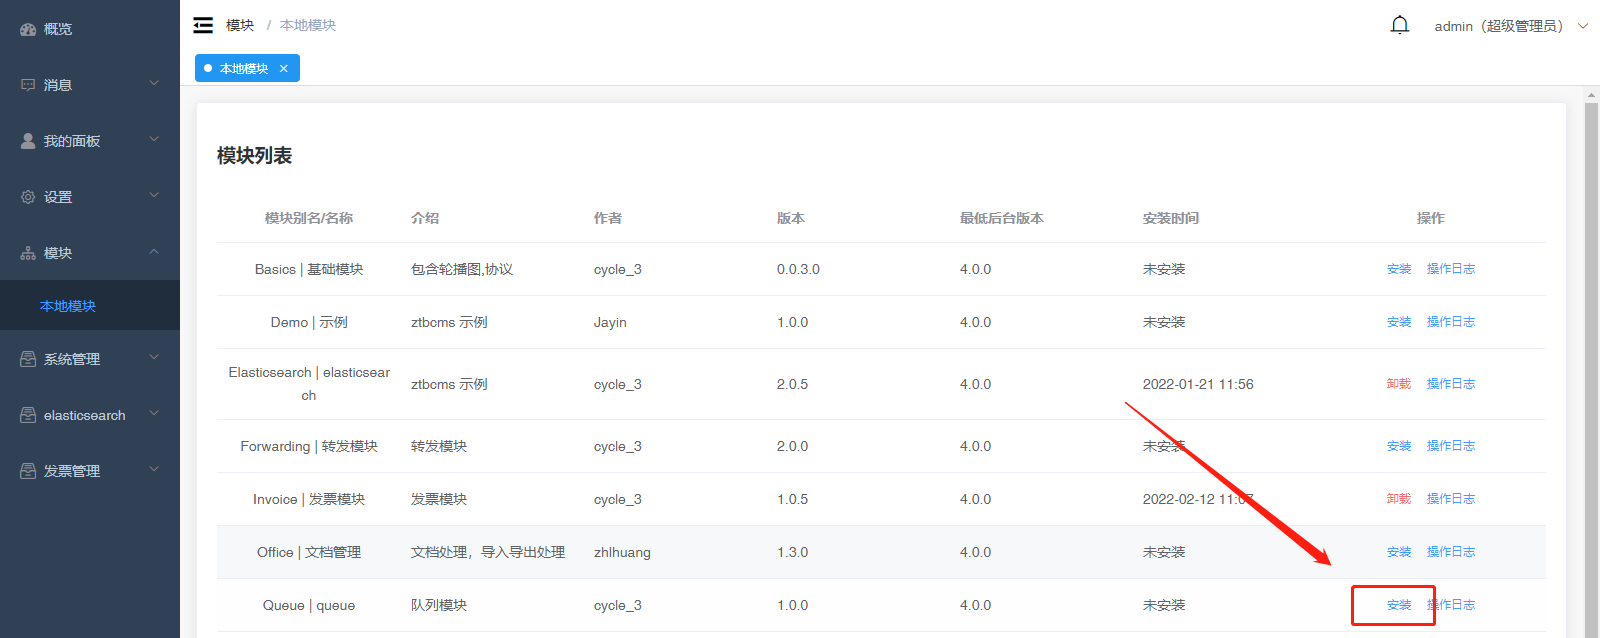Uninstall the Elasticsearch module
The height and width of the screenshot is (638, 1600).
click(1399, 384)
